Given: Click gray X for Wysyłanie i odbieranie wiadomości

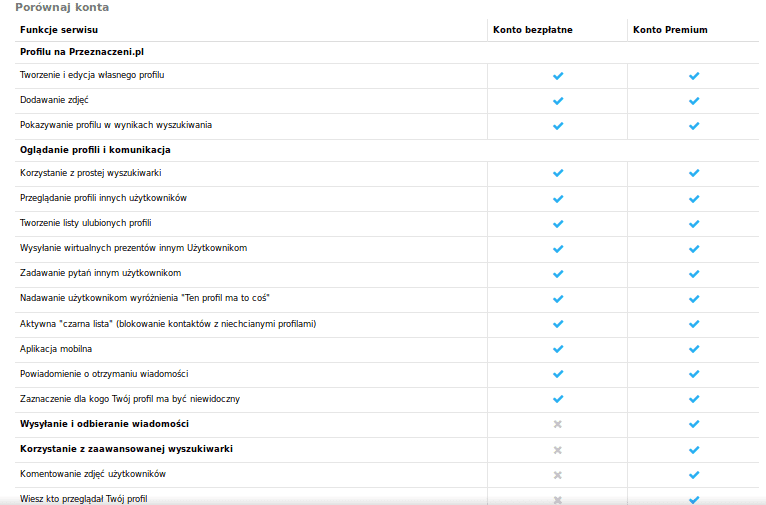Looking at the screenshot, I should click(x=558, y=424).
